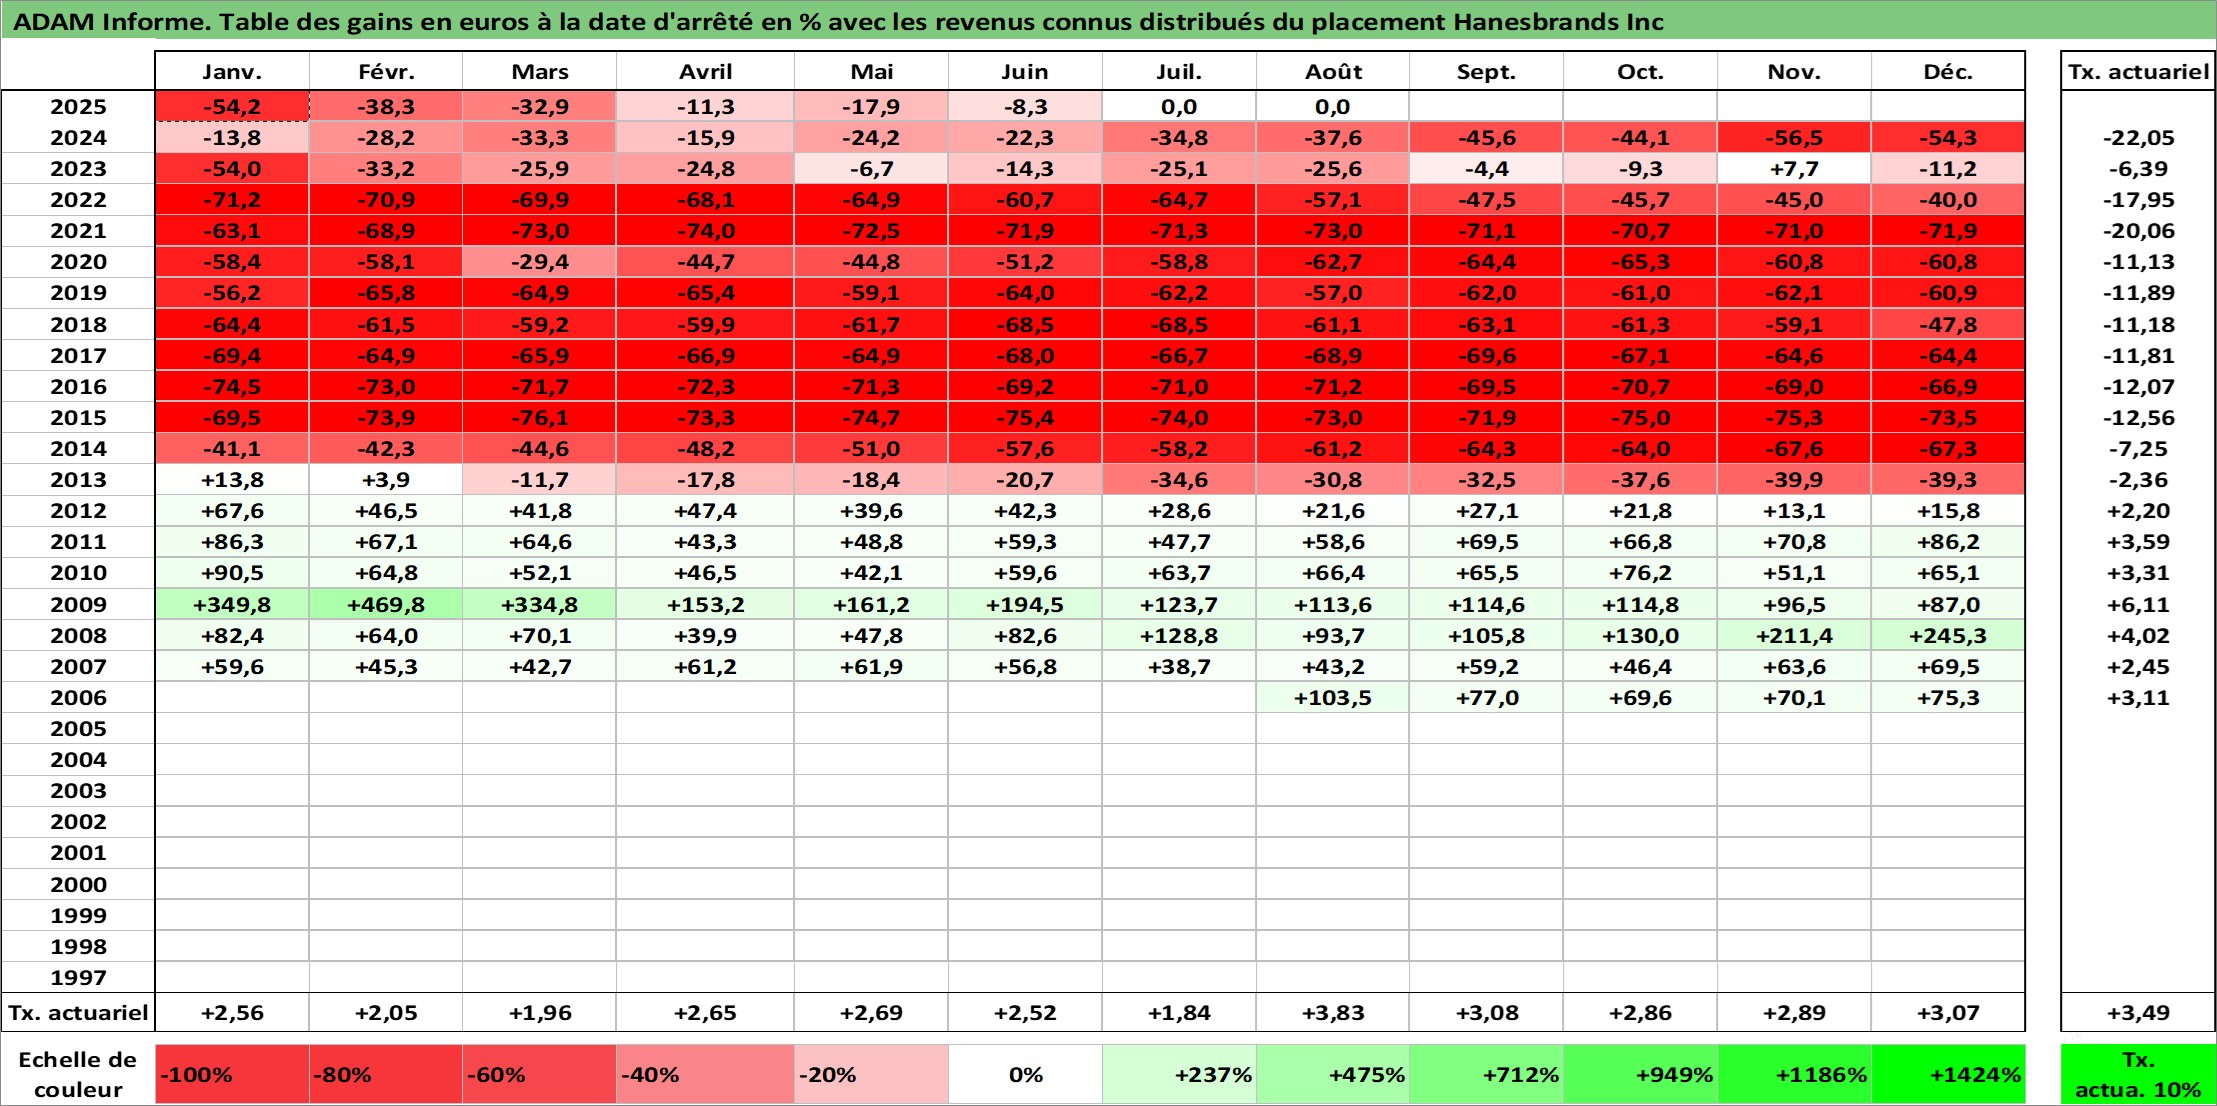Select the 2013 row label
Screen dimensions: 2217x1106
click(78, 479)
